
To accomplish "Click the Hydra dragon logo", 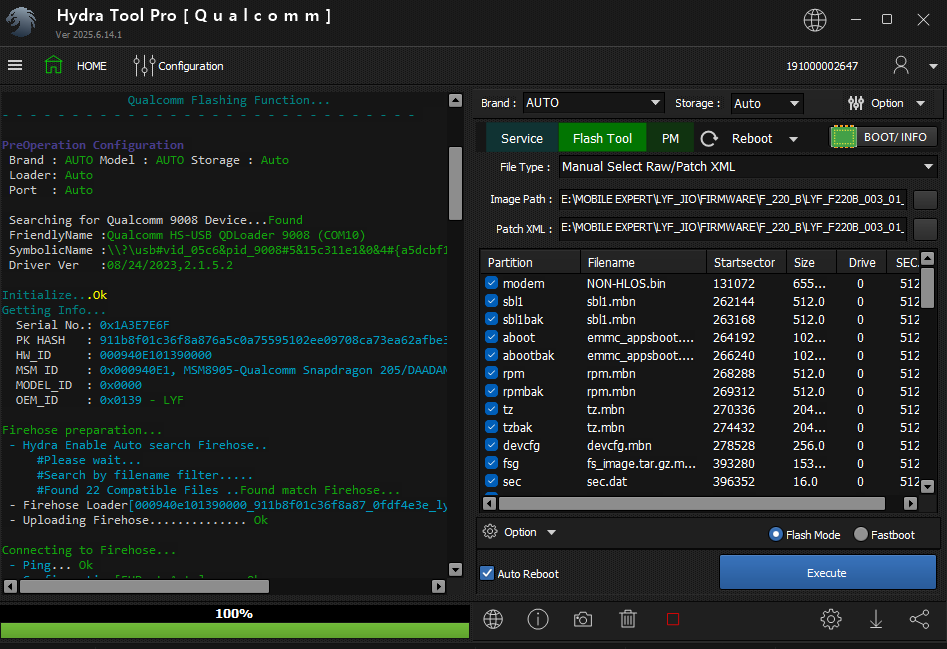I will click(22, 22).
